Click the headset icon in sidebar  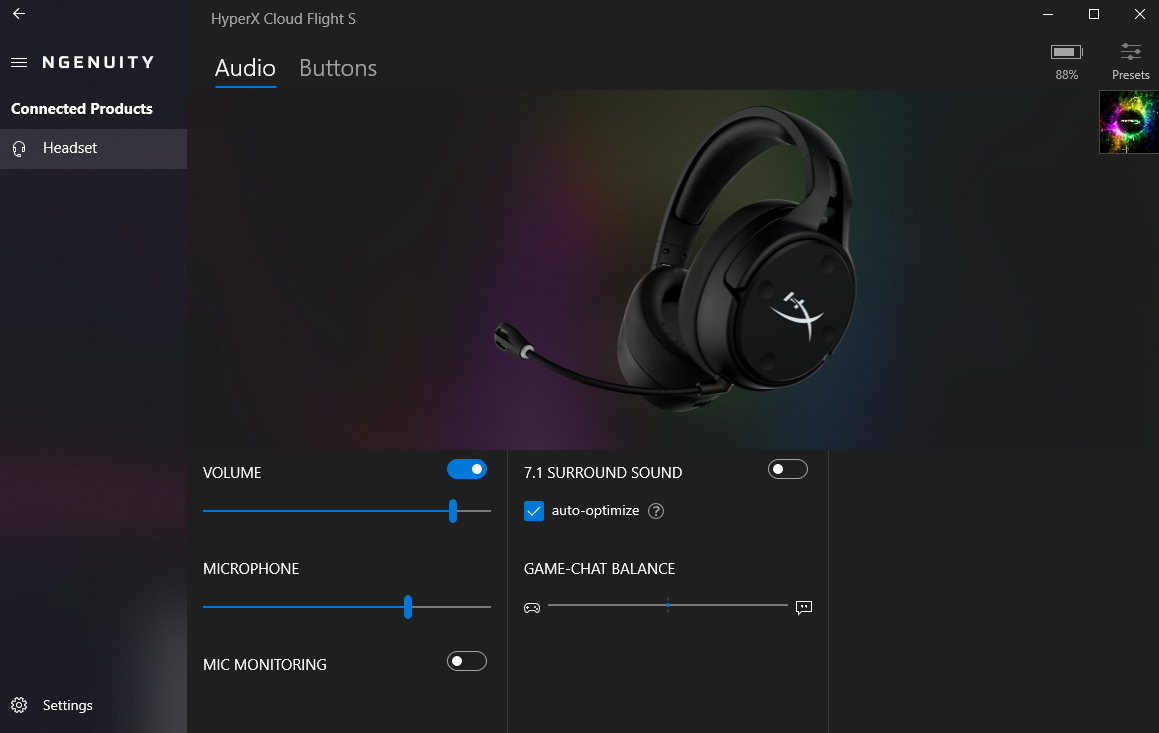(19, 148)
